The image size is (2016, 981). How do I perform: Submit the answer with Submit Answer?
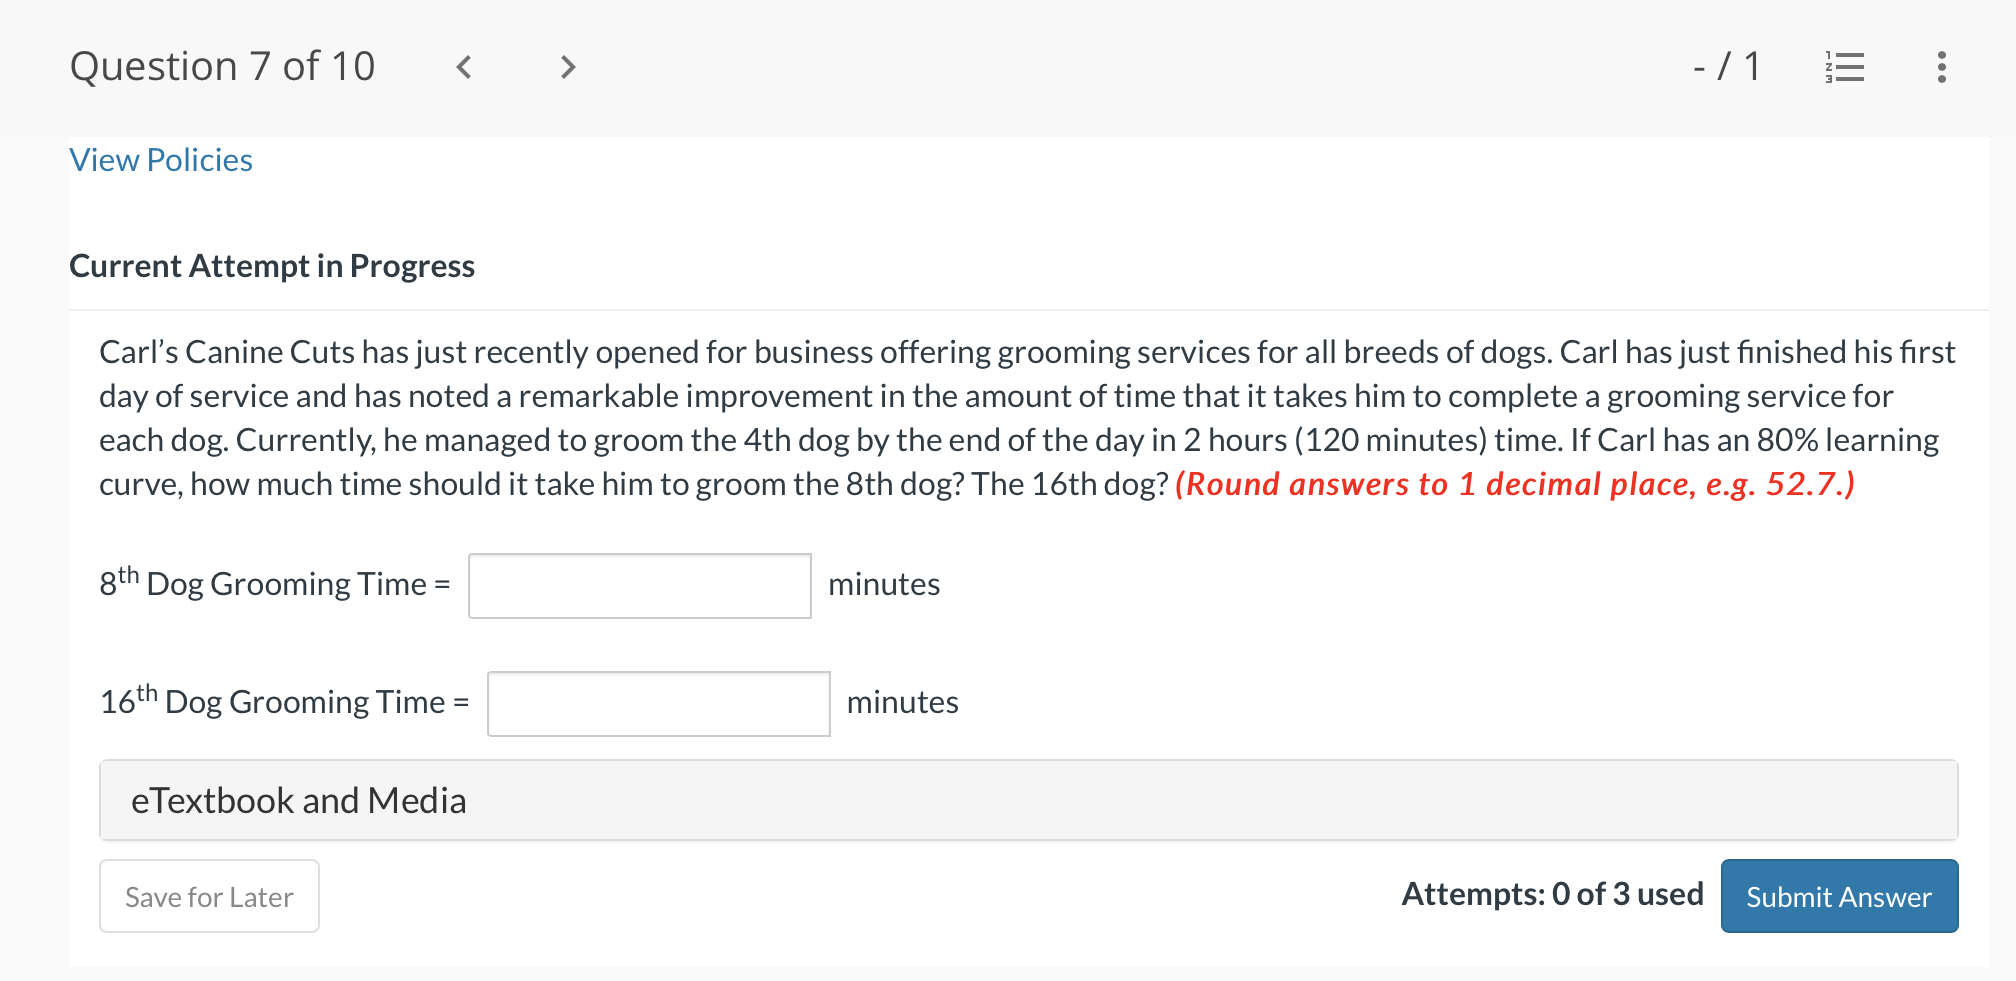pos(1839,896)
